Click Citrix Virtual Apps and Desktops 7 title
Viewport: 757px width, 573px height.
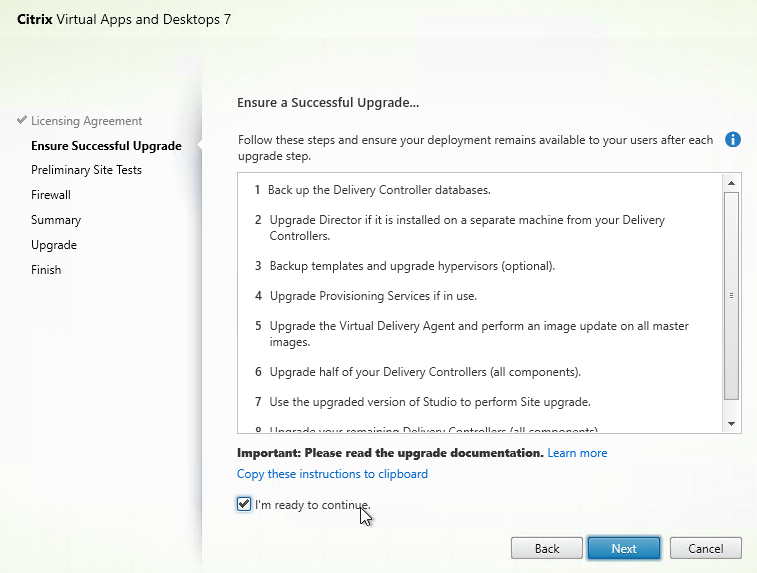(124, 19)
